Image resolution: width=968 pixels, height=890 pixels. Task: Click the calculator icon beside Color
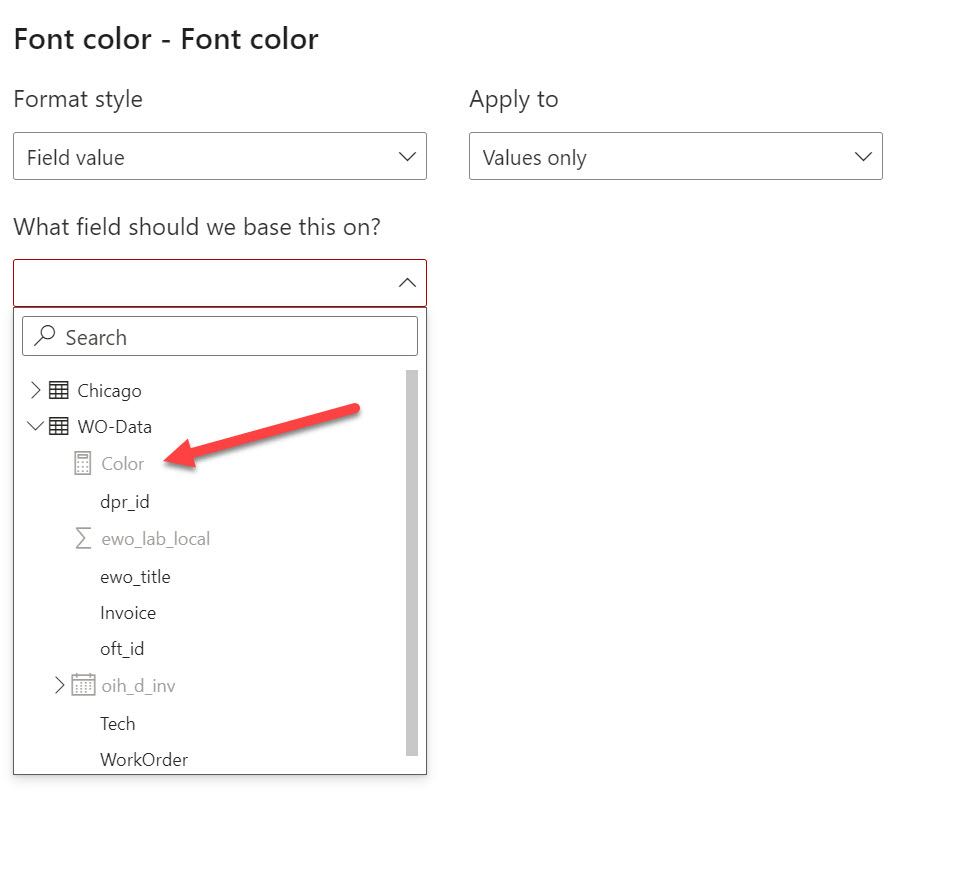(x=82, y=463)
